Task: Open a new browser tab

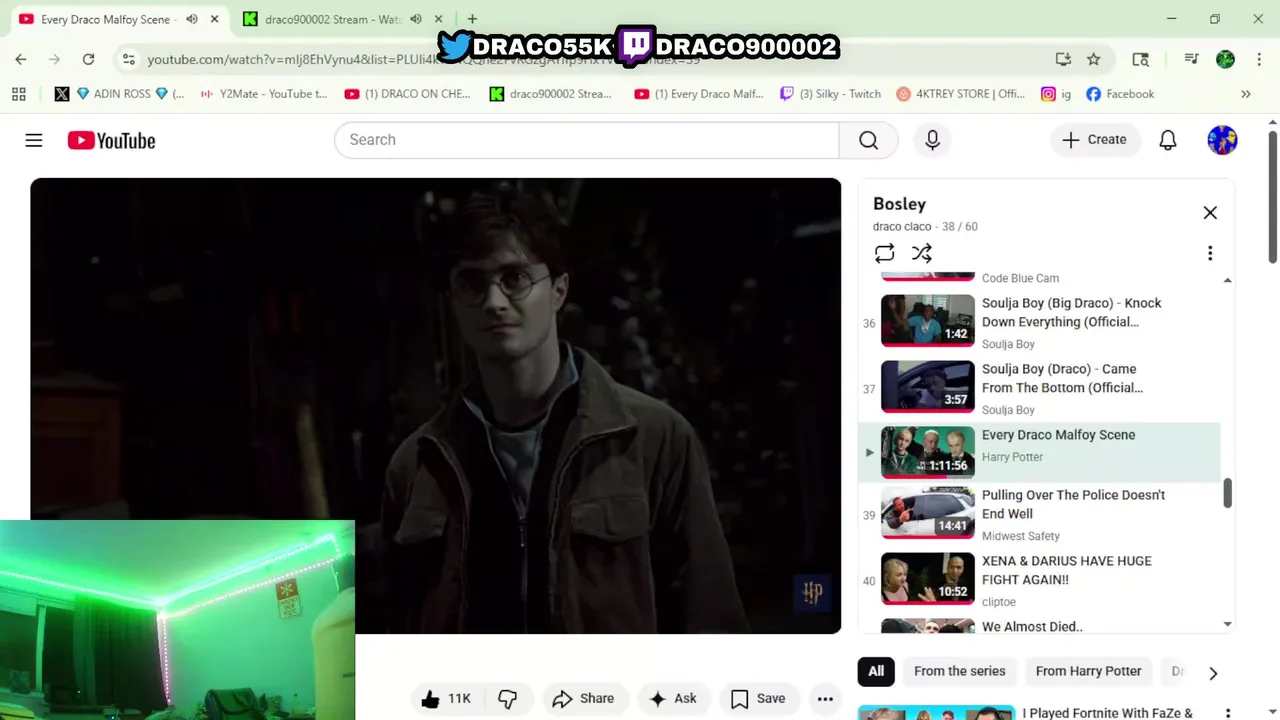Action: pos(472,19)
